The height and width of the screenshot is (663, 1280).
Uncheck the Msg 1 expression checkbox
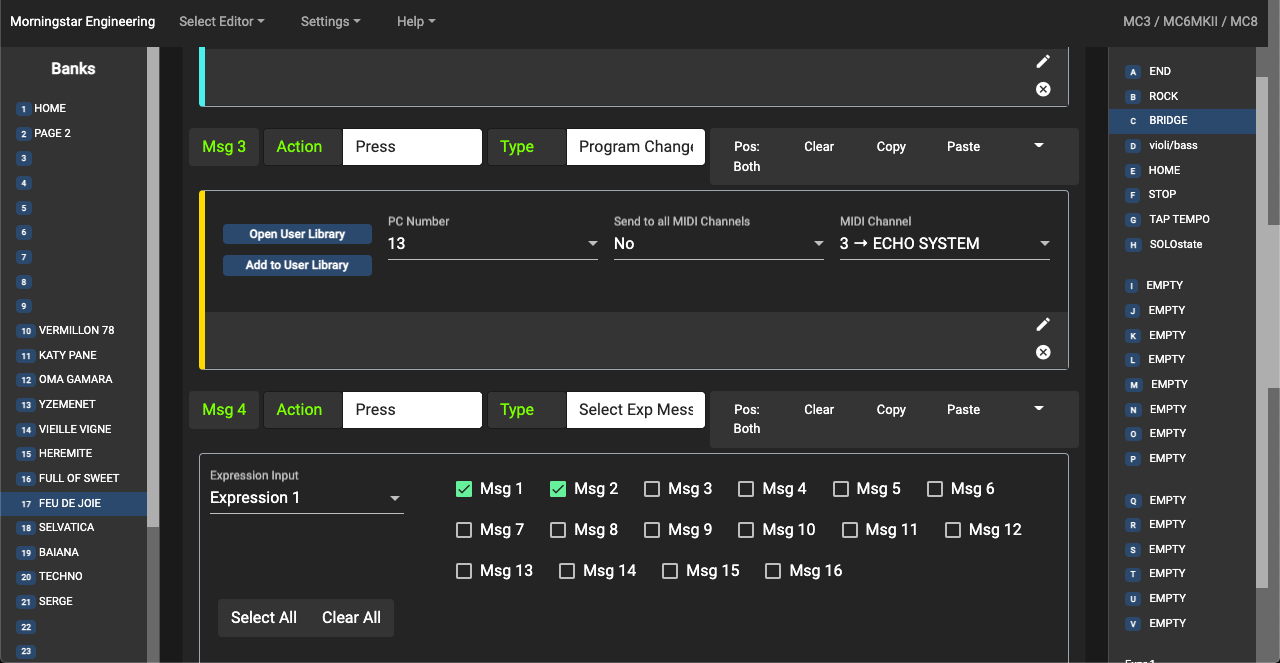(464, 489)
